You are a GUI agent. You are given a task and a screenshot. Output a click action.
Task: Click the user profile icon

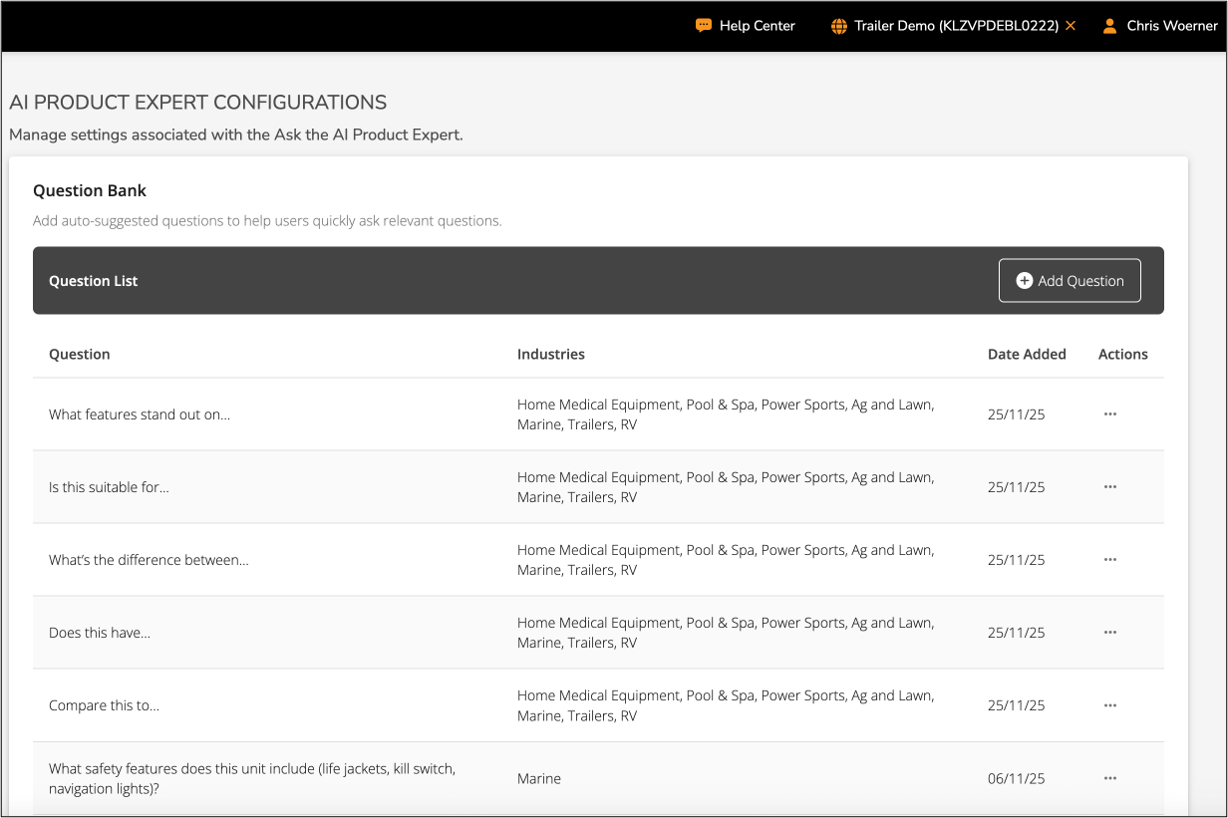tap(1109, 26)
